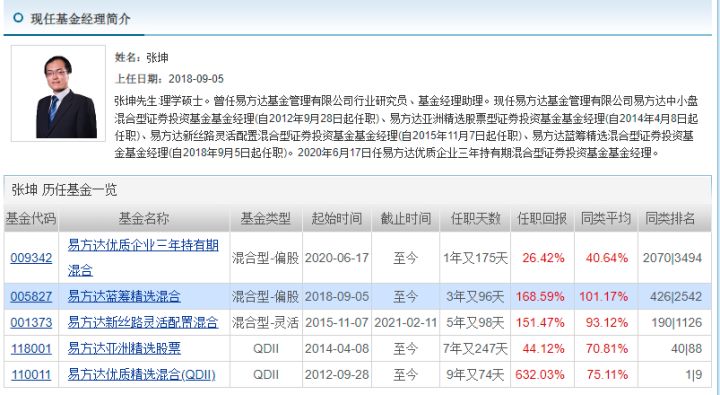Screen dimensions: 720x395
Task: Click 混合型-偏股 type in 005827 row
Action: point(265,297)
